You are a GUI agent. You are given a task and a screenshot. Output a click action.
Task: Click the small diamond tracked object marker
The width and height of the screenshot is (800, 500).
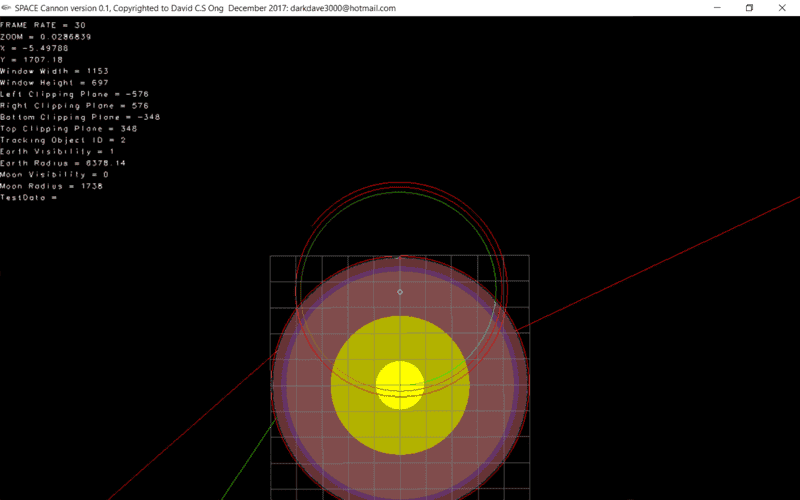click(x=400, y=292)
